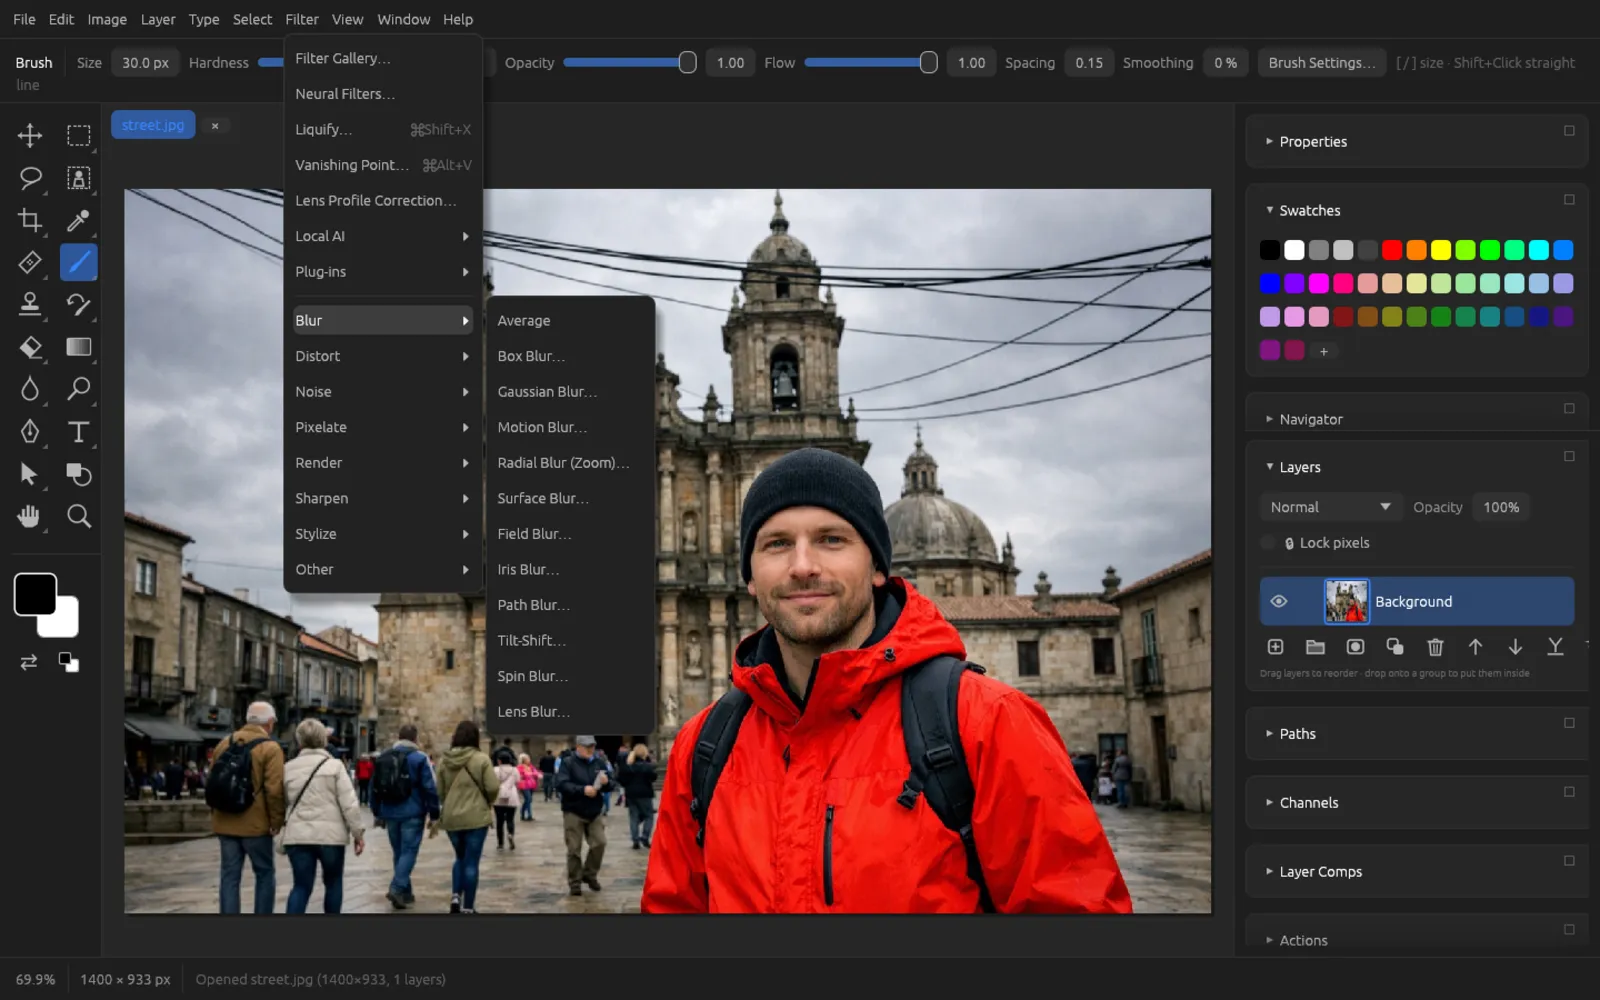
Task: Pick the Eyedropper tool
Action: [78, 220]
